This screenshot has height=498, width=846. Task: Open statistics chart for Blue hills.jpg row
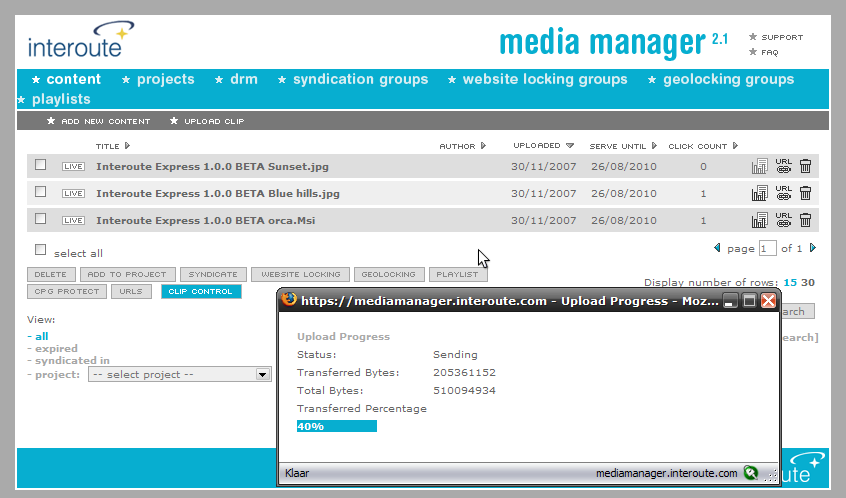[759, 193]
